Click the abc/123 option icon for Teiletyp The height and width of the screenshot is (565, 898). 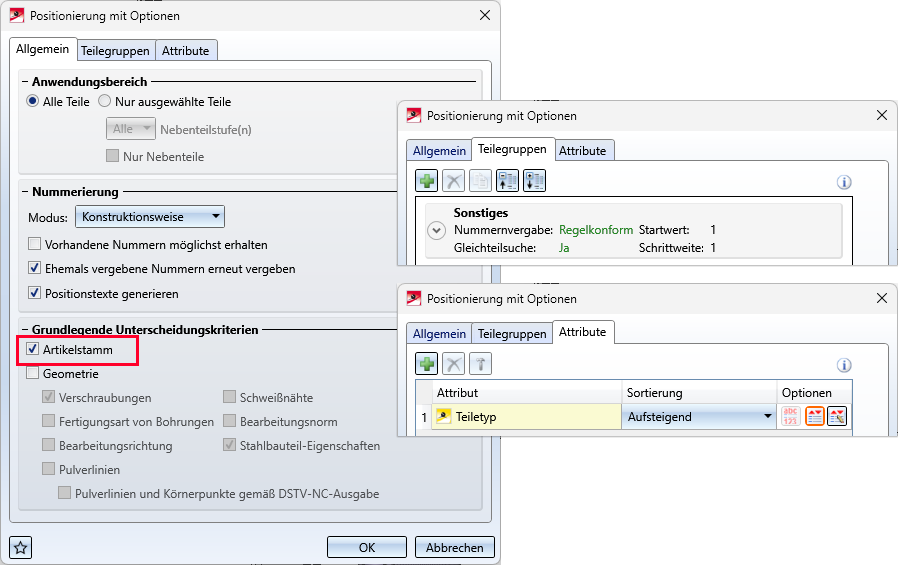pos(791,417)
